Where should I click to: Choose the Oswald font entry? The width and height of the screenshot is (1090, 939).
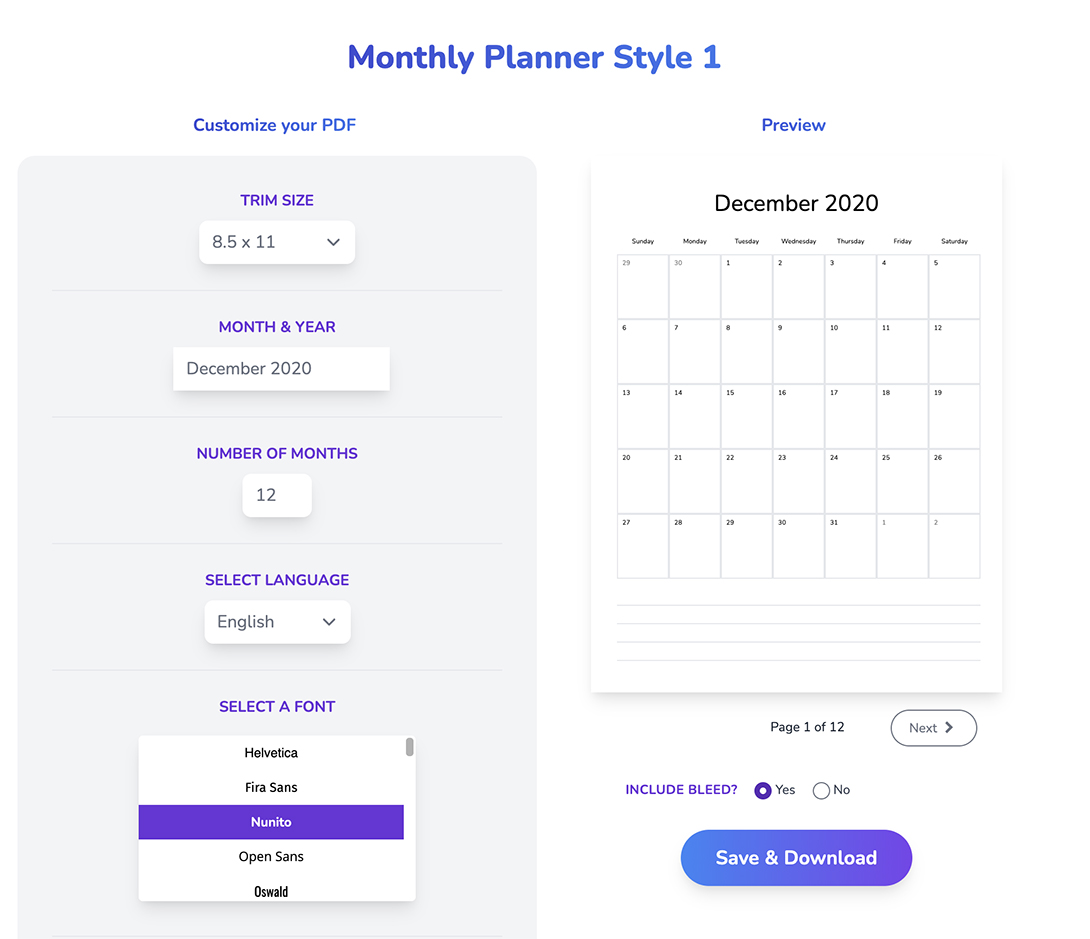[271, 891]
